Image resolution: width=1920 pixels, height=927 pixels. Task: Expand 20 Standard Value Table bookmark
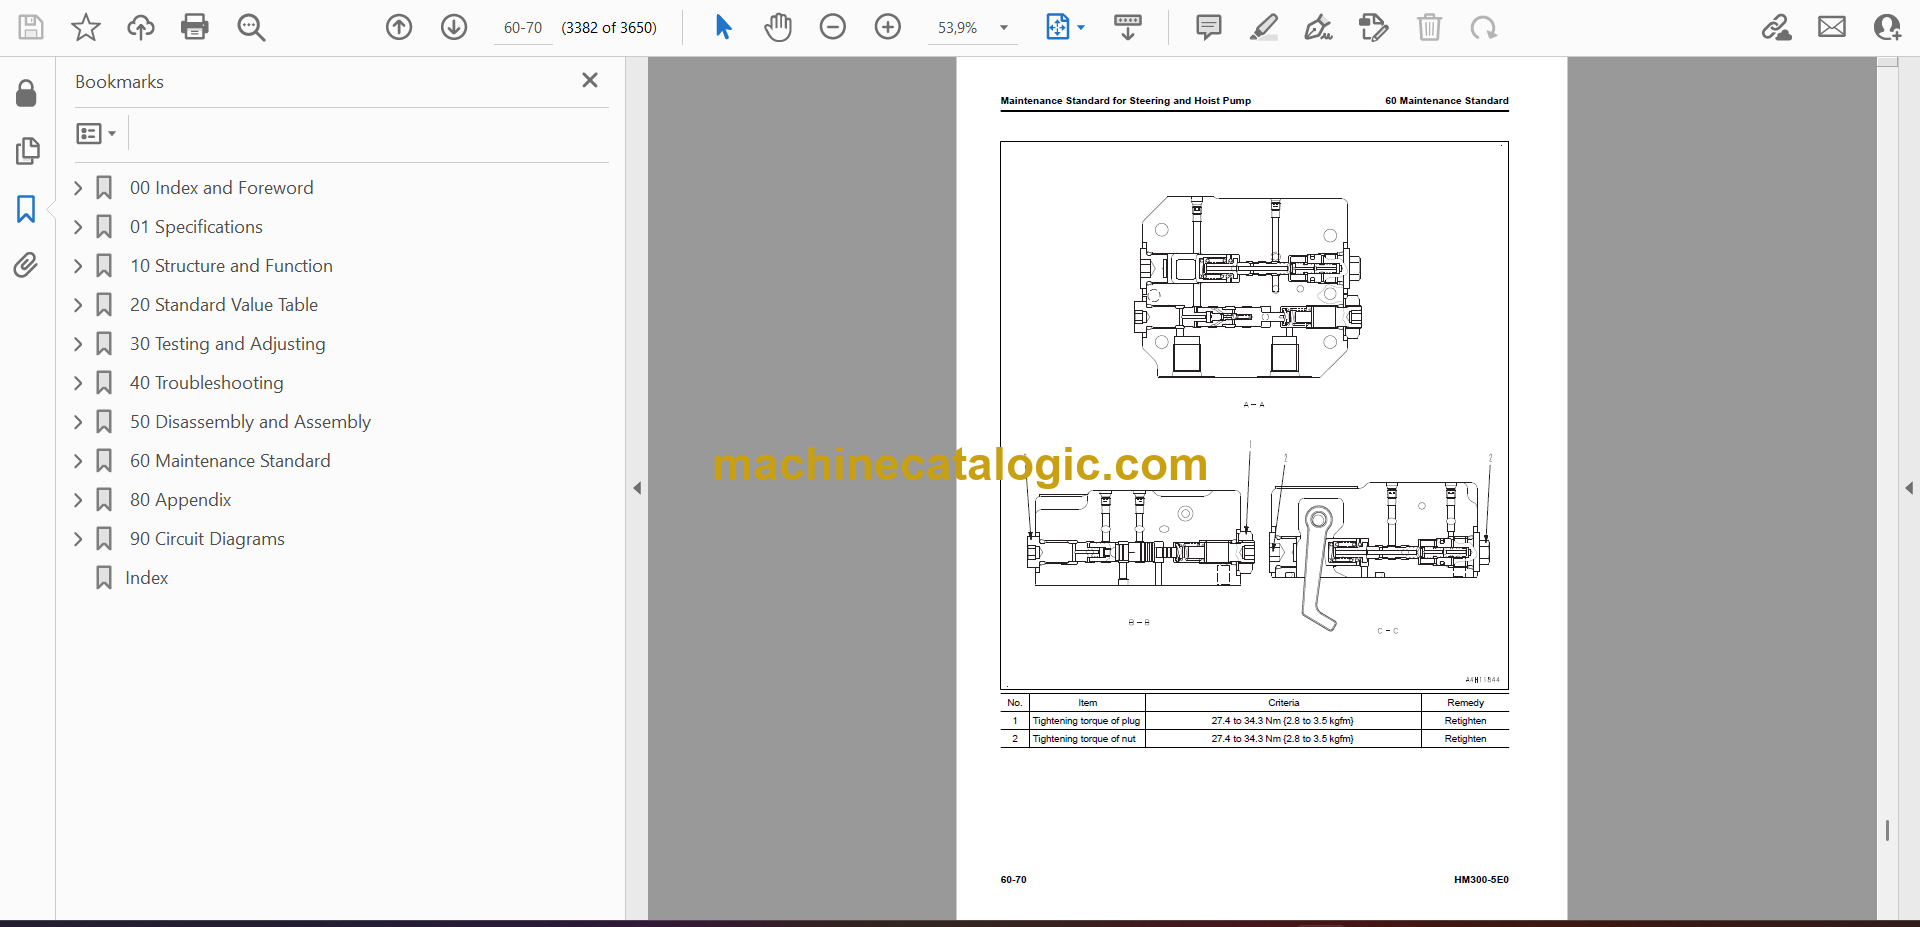tap(78, 305)
